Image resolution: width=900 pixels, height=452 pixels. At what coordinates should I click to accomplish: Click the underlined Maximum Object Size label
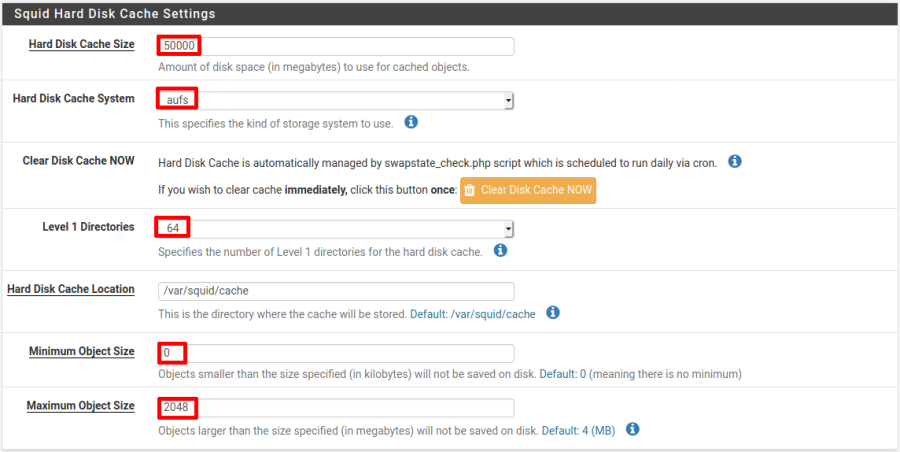point(80,405)
